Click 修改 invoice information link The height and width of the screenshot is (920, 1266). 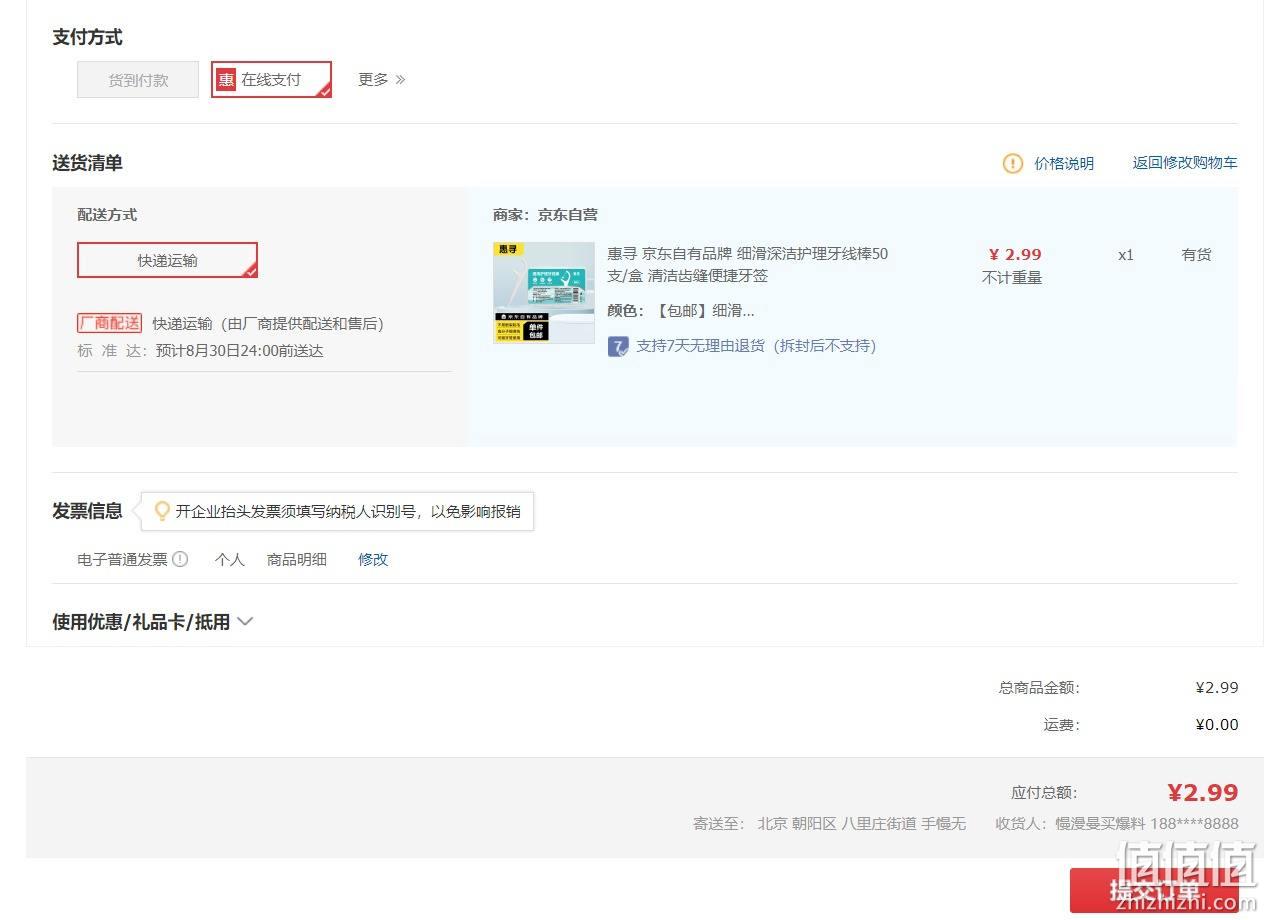point(373,559)
